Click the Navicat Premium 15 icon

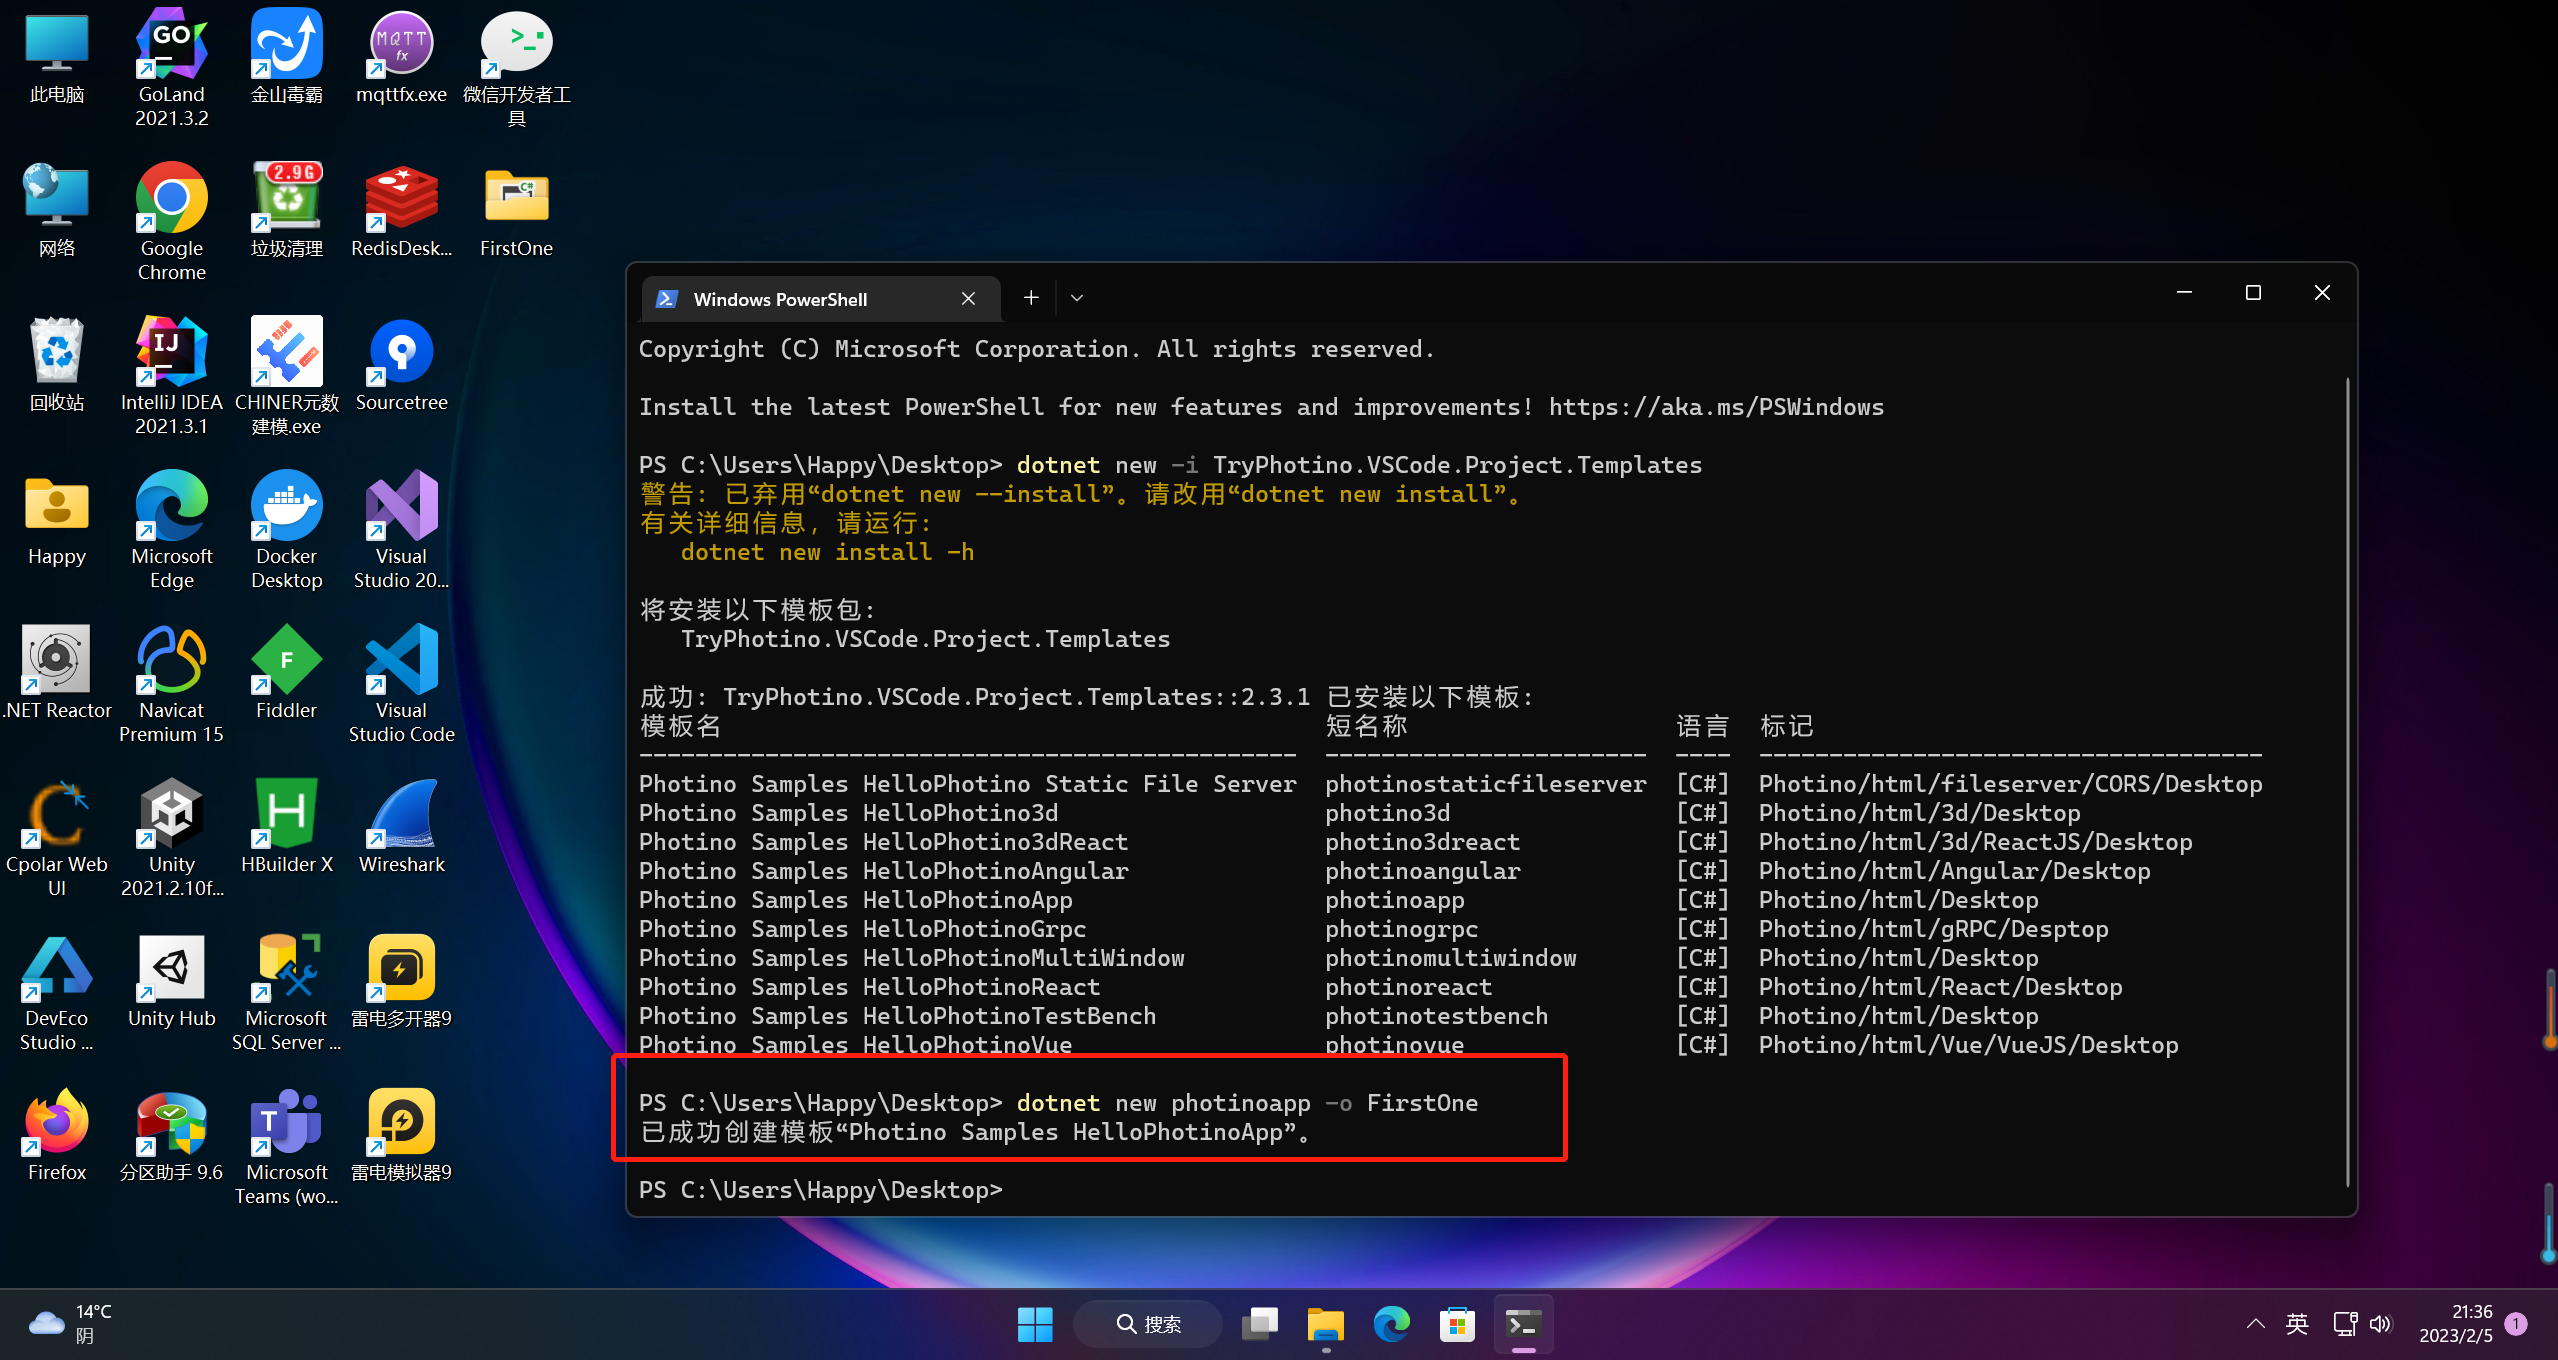tap(171, 661)
